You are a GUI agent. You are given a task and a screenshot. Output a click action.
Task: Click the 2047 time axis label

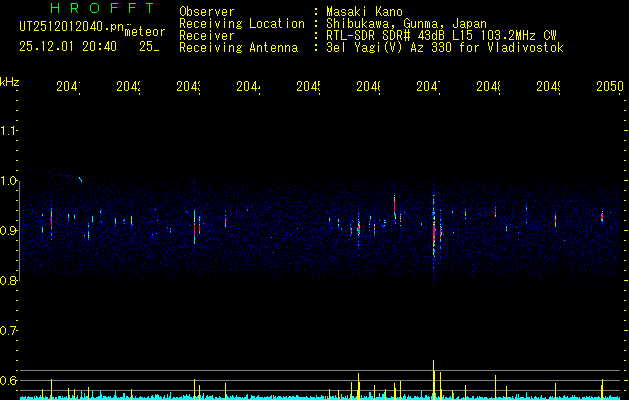click(428, 86)
